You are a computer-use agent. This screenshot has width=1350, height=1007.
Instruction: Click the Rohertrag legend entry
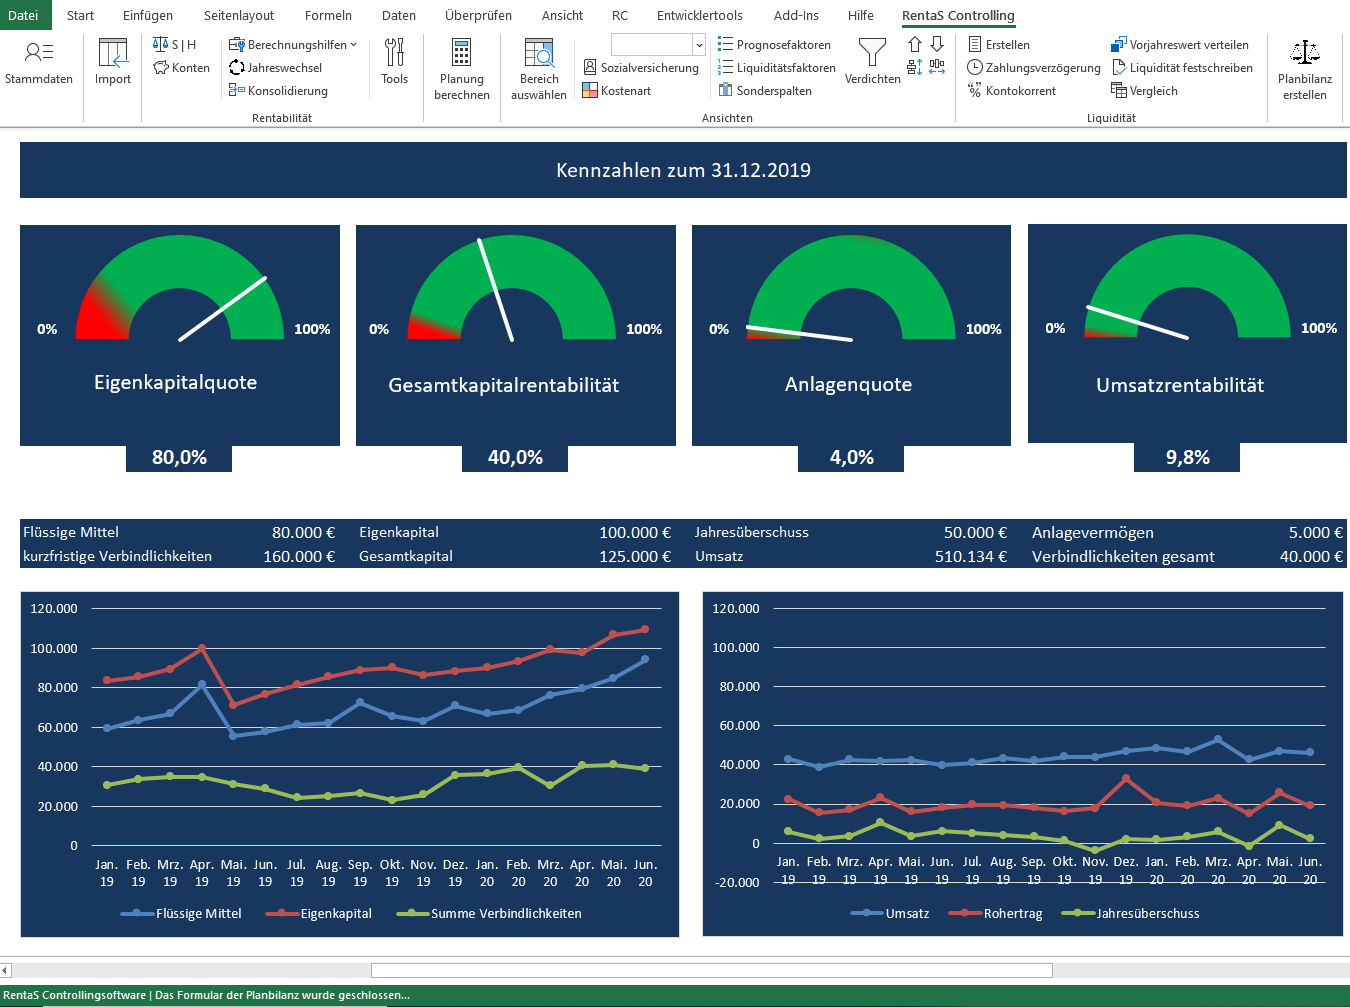point(996,913)
